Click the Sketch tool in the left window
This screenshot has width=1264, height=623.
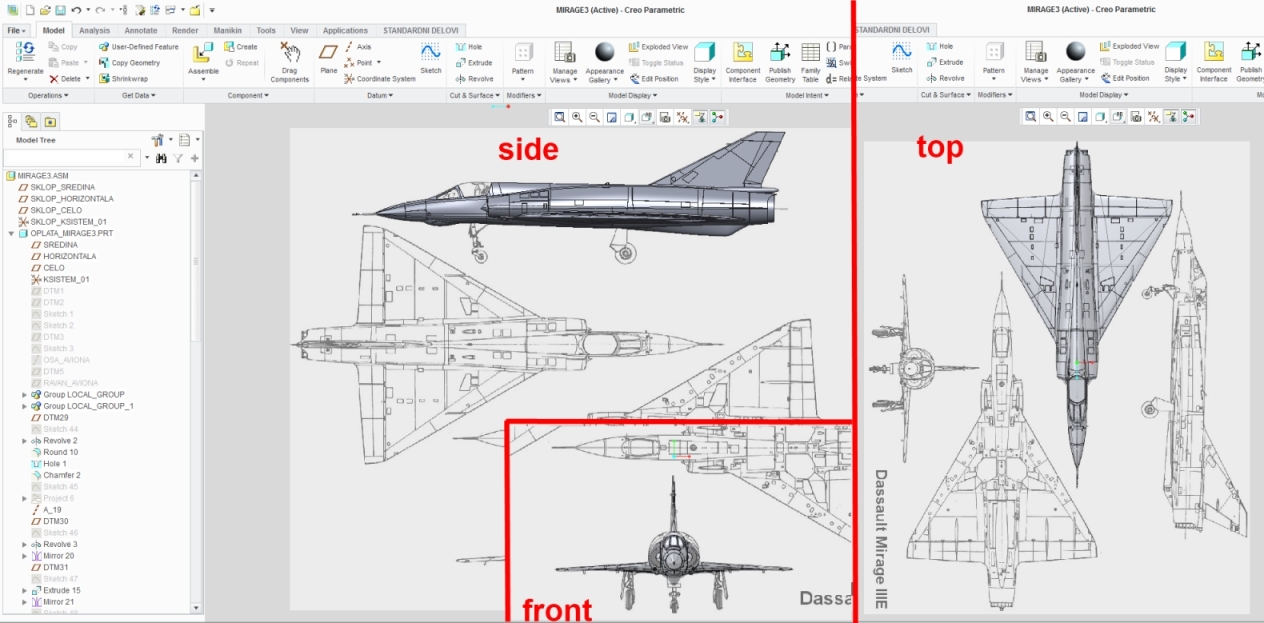click(430, 58)
